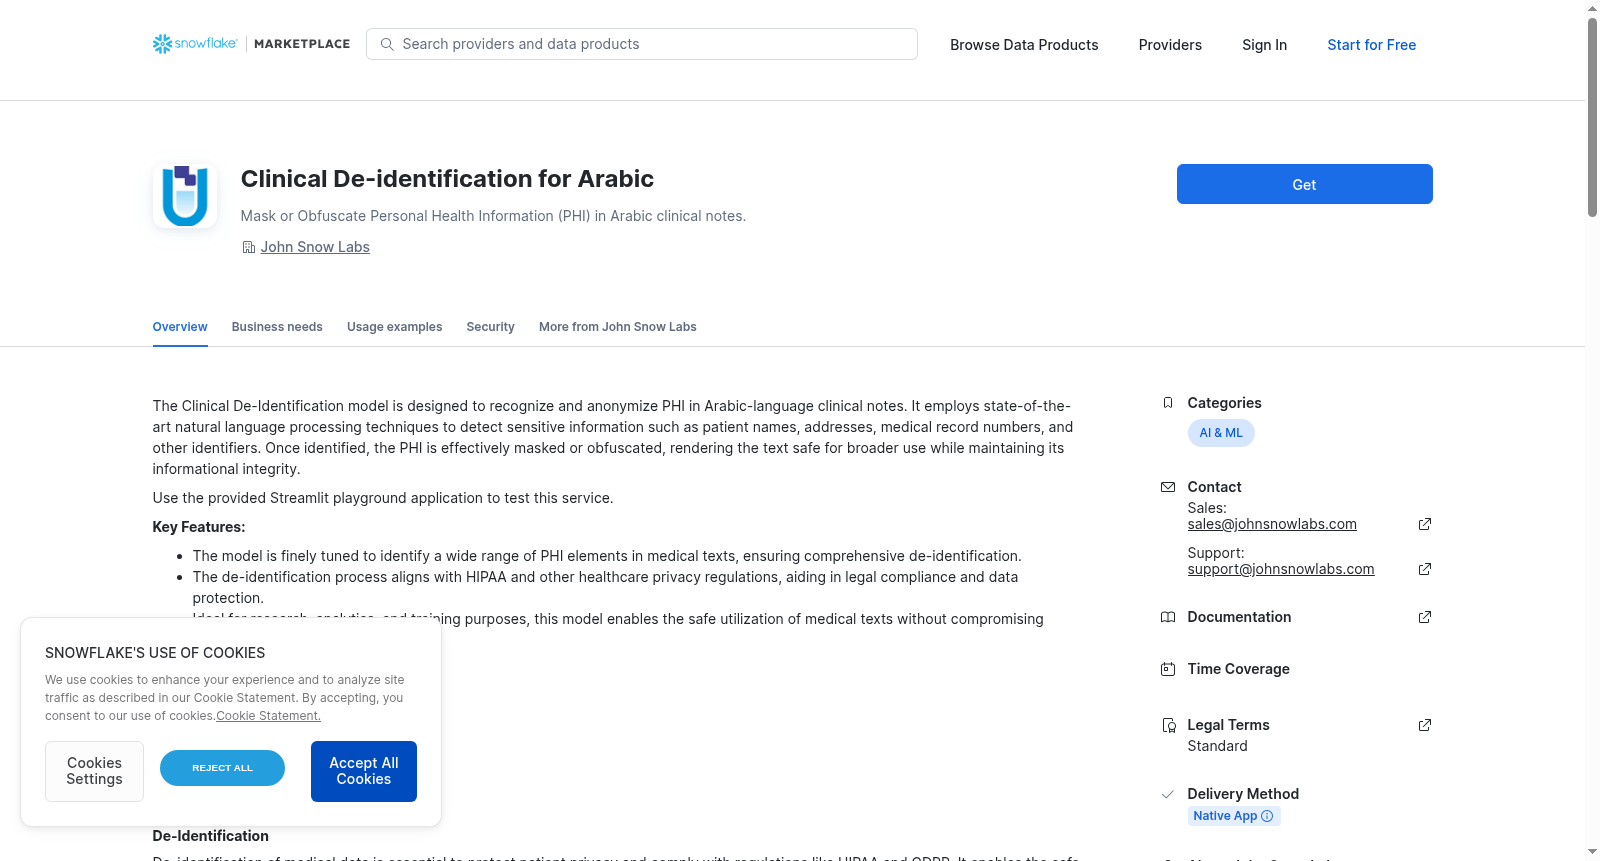
Task: Open the Security tab
Action: pyautogui.click(x=490, y=327)
